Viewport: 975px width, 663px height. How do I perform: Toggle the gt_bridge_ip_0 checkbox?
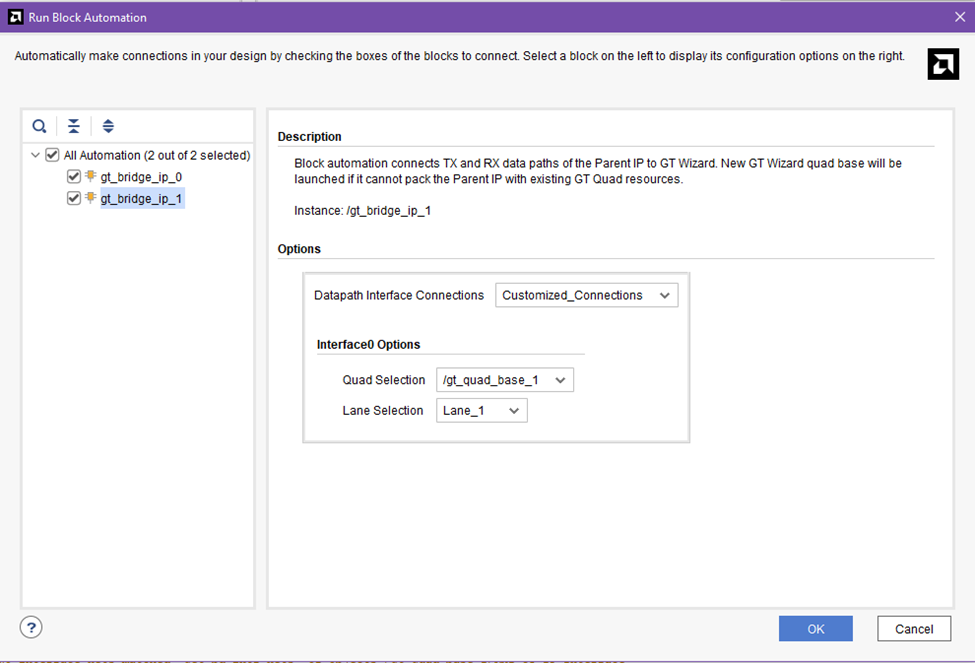point(73,177)
